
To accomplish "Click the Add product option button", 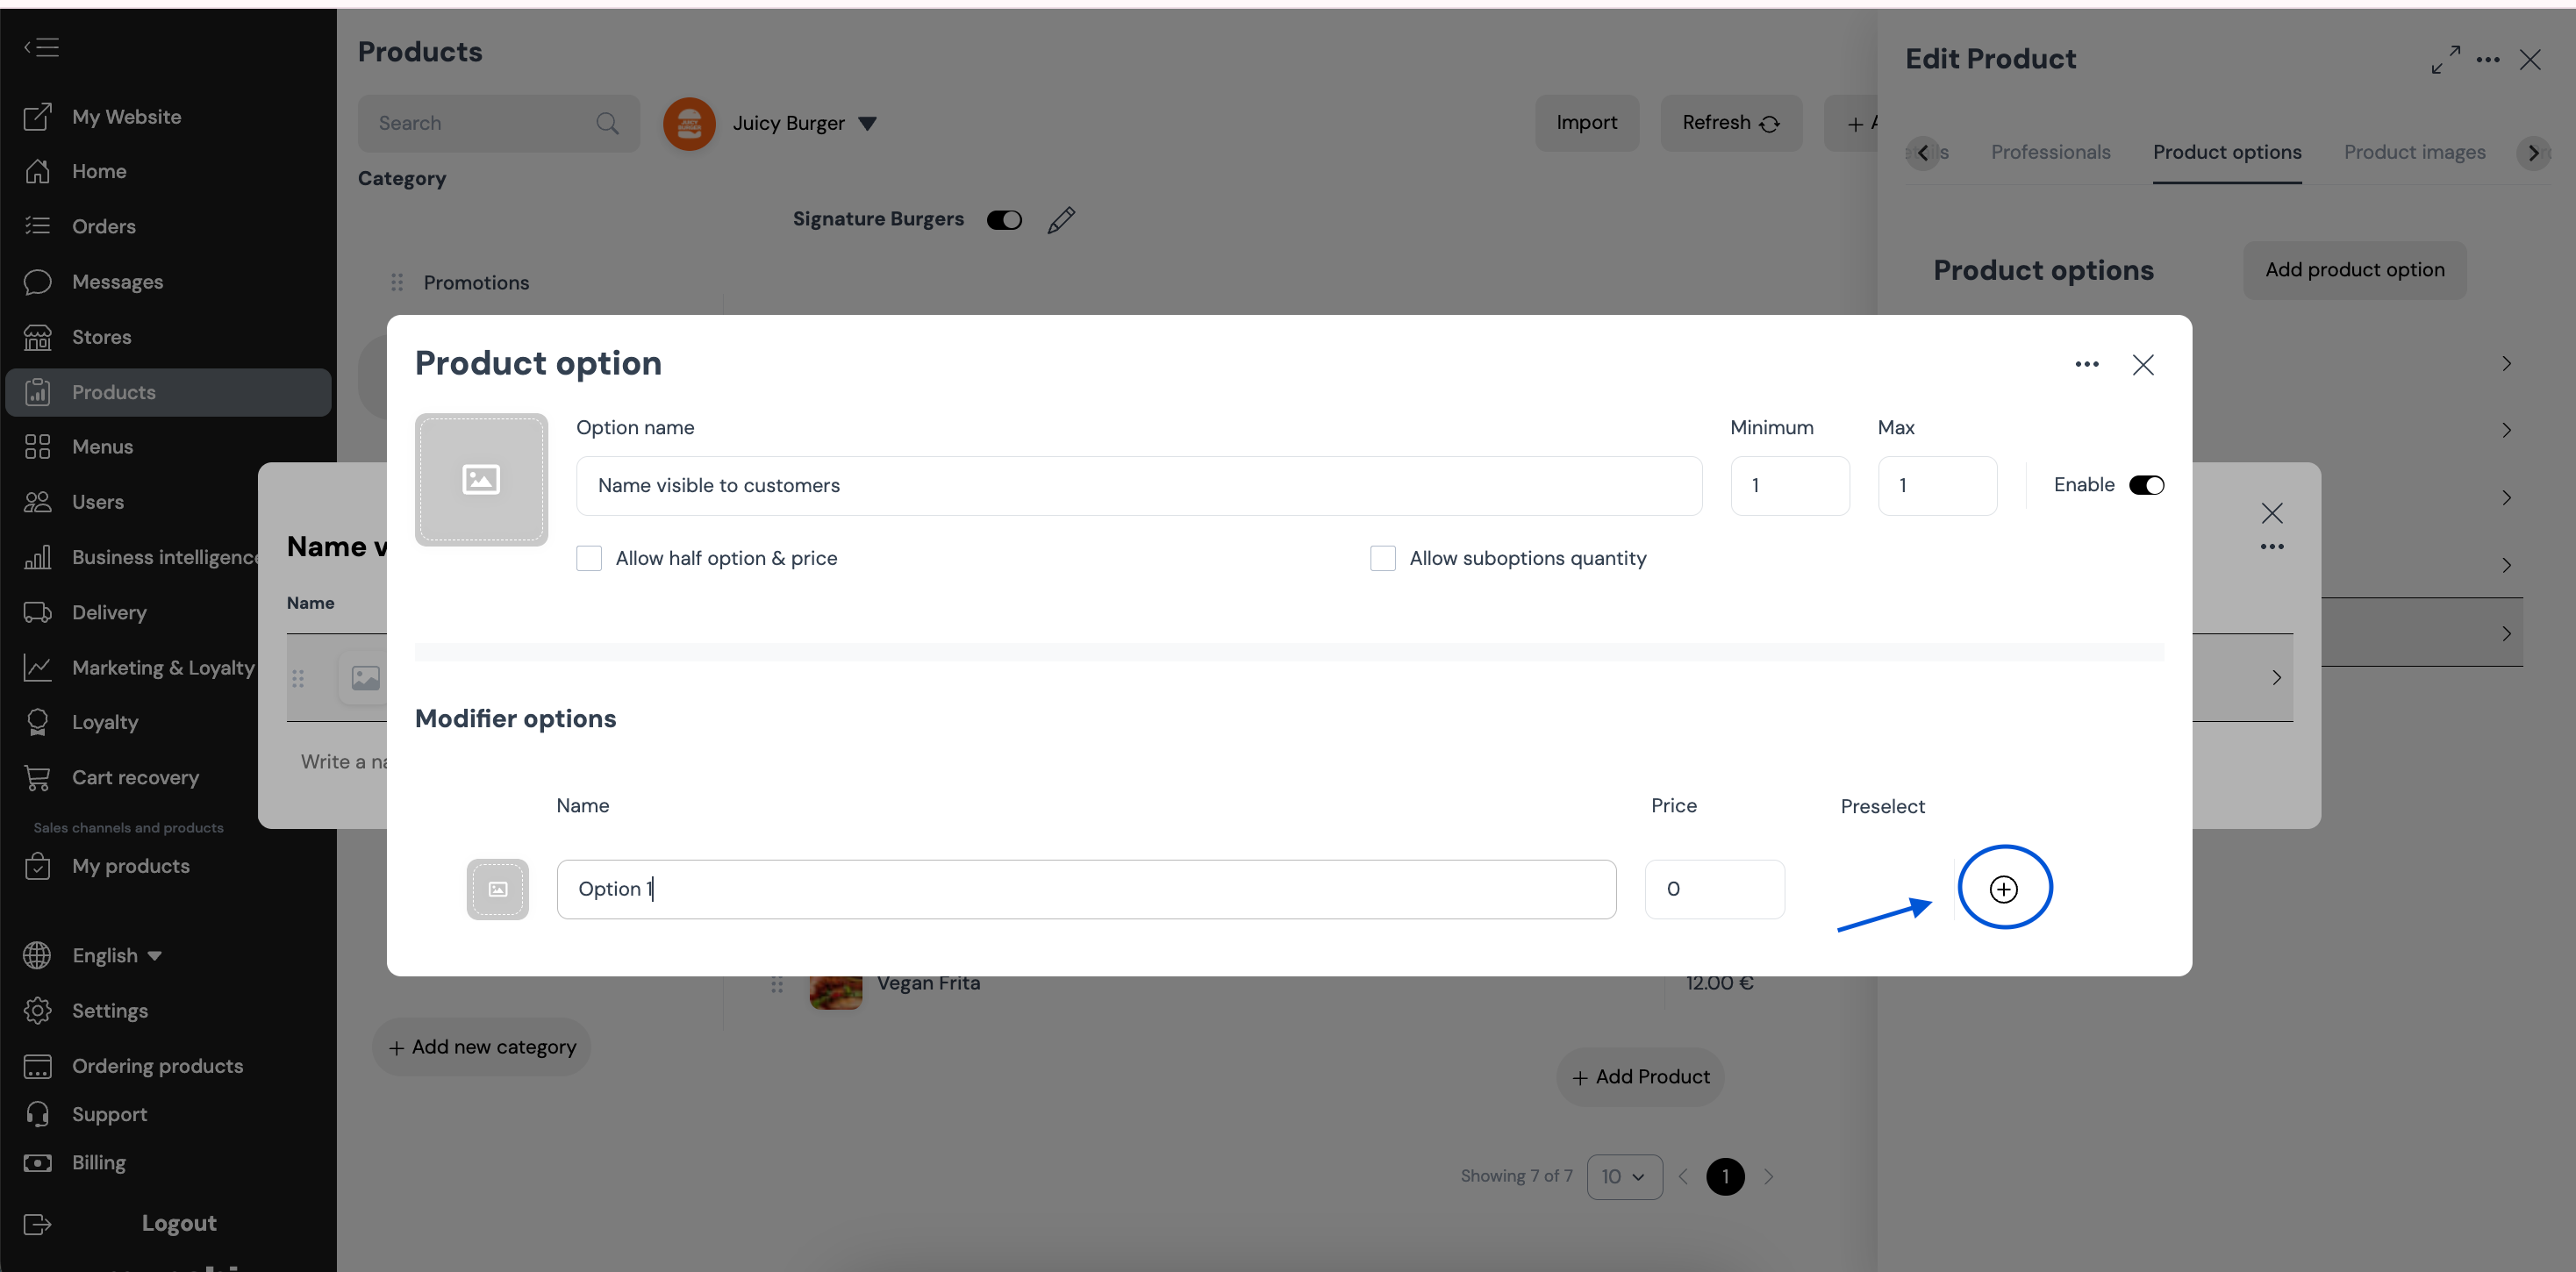I will 2354,270.
